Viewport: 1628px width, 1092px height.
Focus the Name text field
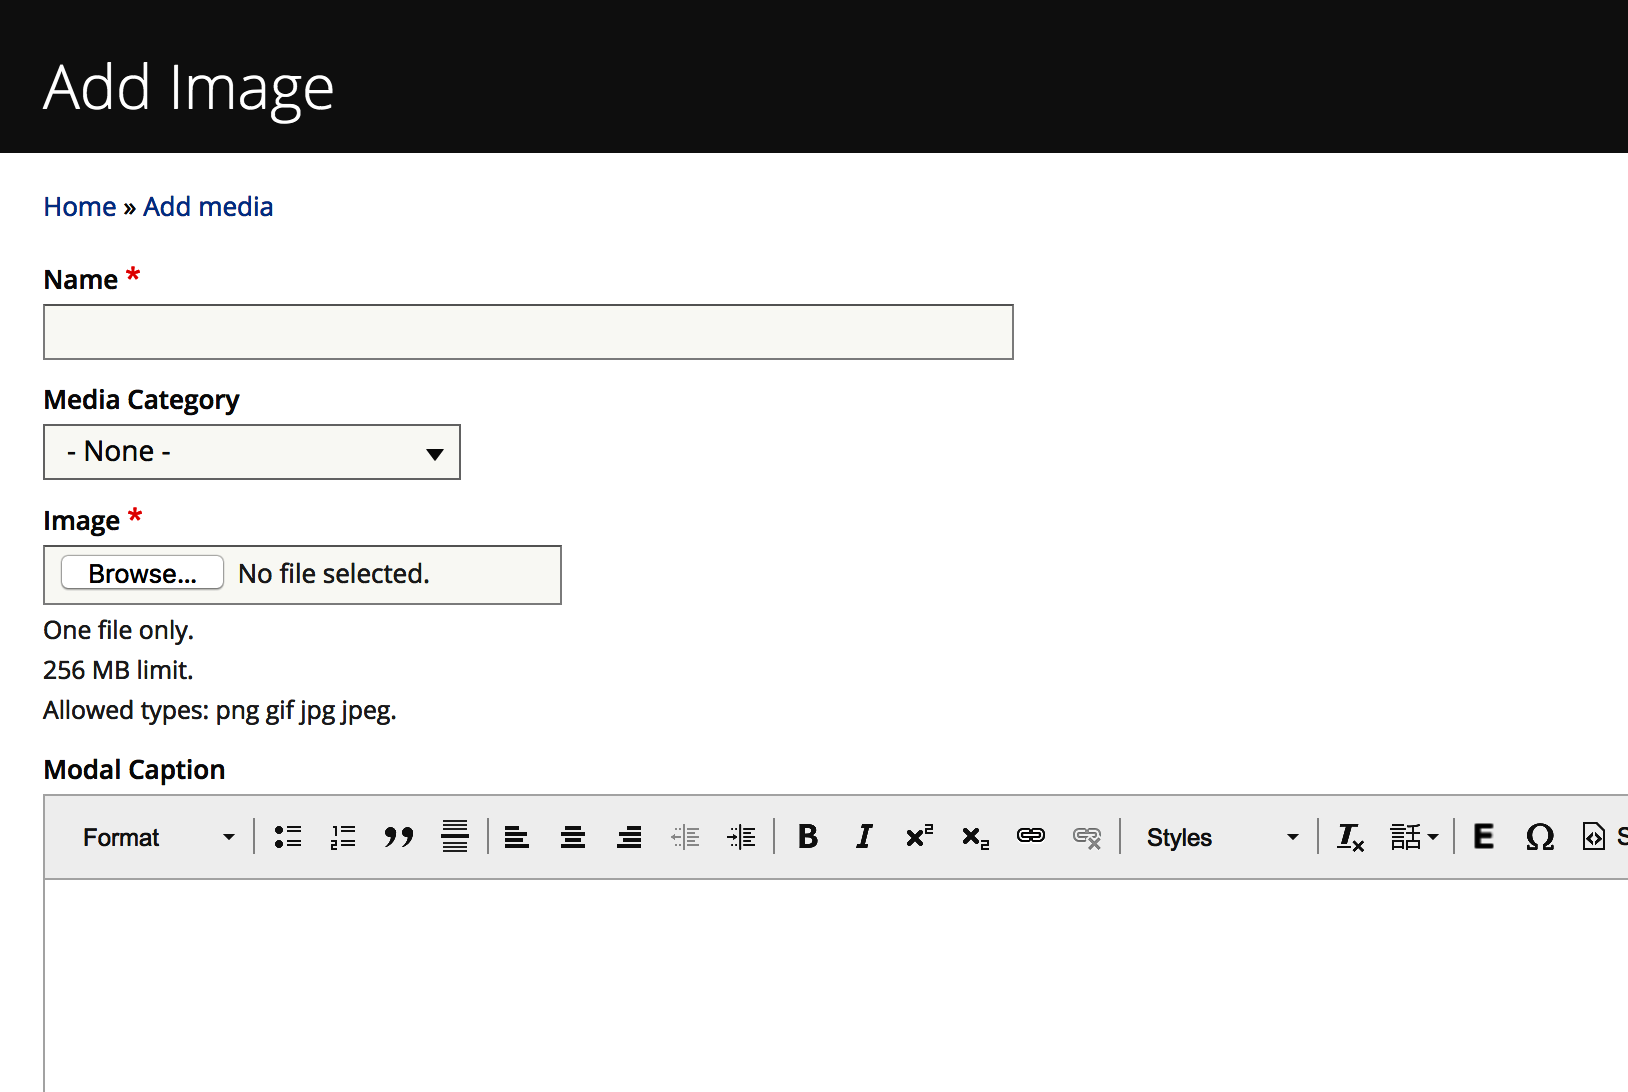[x=528, y=332]
